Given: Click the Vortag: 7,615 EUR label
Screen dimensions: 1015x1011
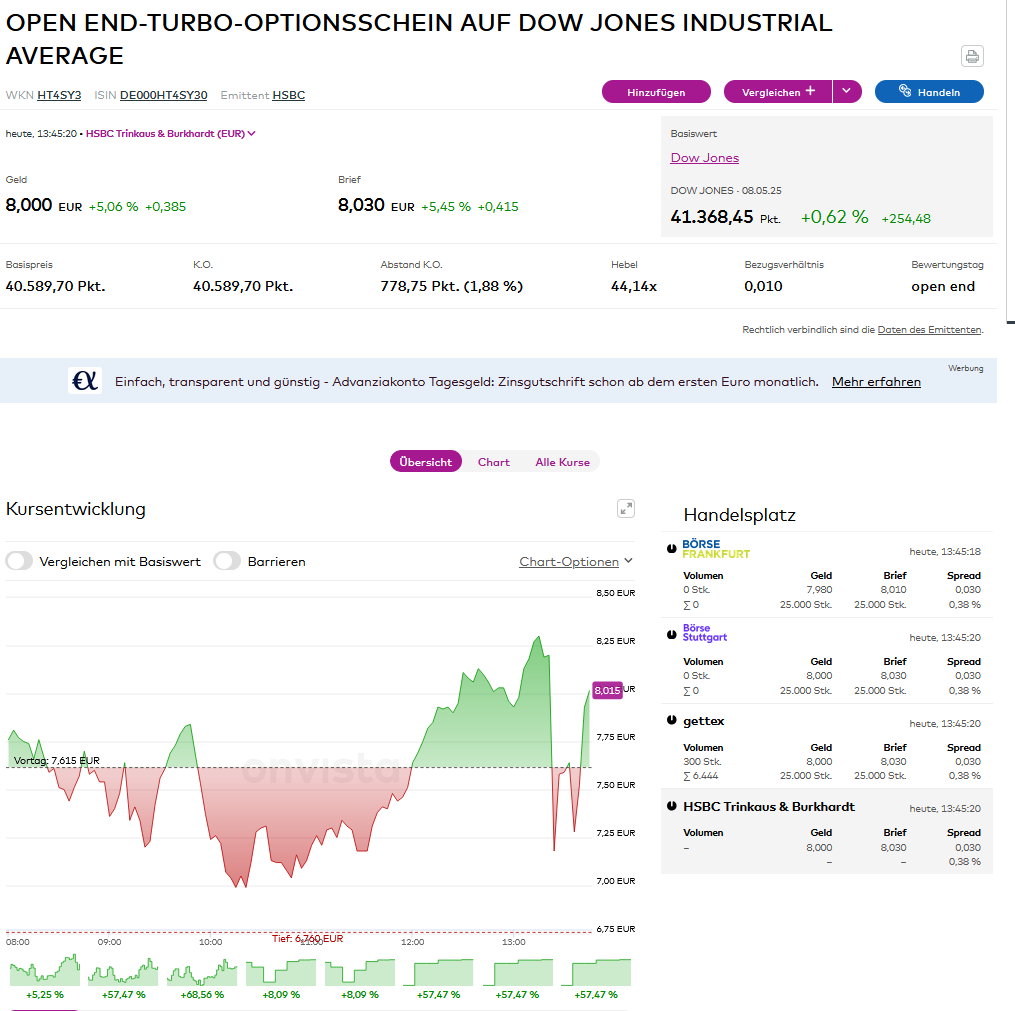Looking at the screenshot, I should point(56,761).
